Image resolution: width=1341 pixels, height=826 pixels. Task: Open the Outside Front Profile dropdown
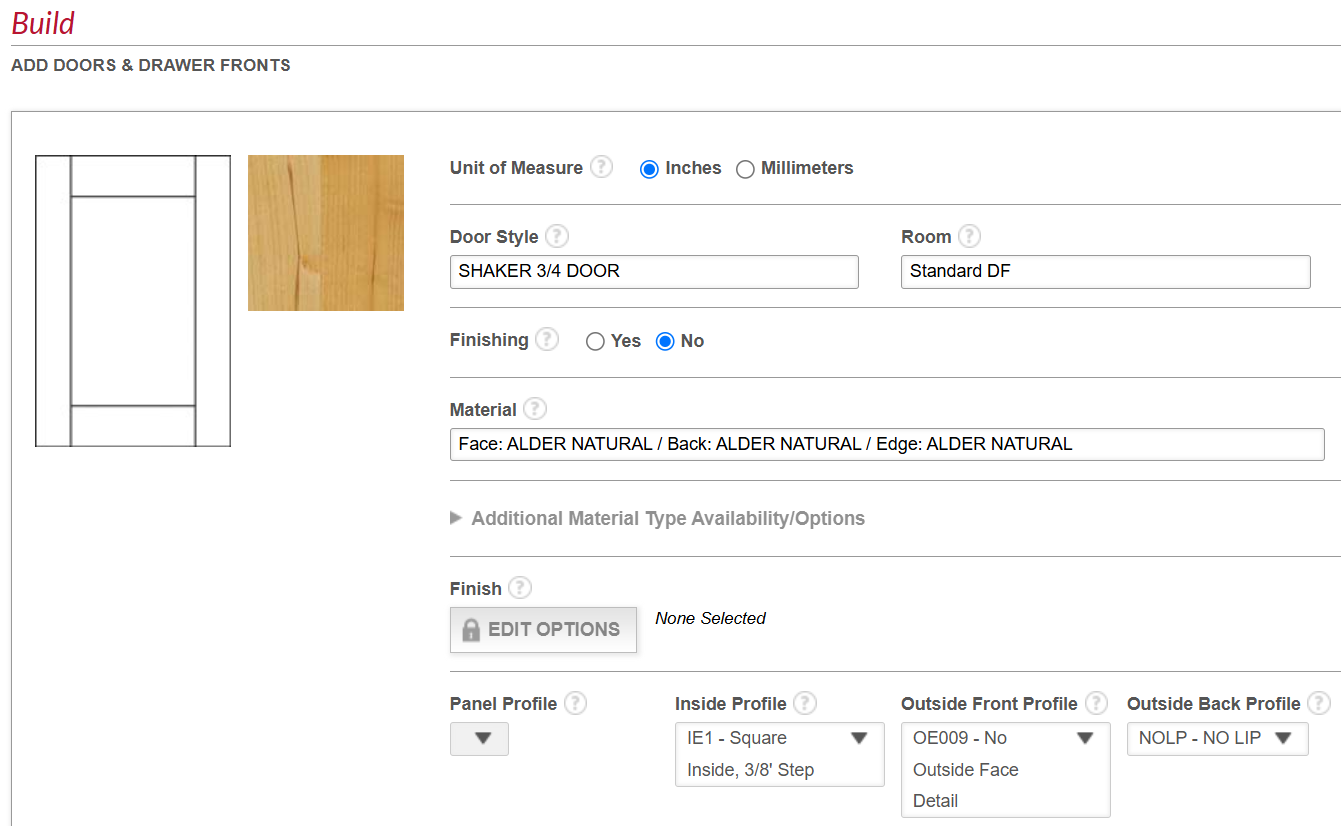[1006, 769]
